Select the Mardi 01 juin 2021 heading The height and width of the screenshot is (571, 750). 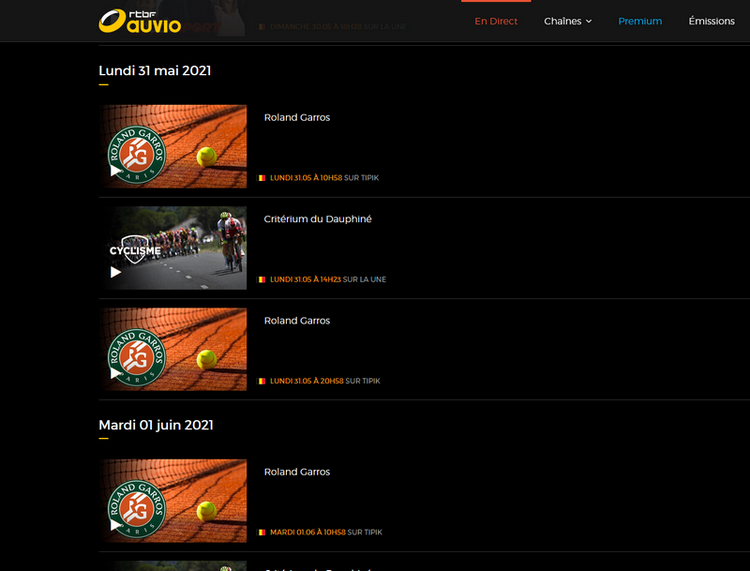click(156, 425)
